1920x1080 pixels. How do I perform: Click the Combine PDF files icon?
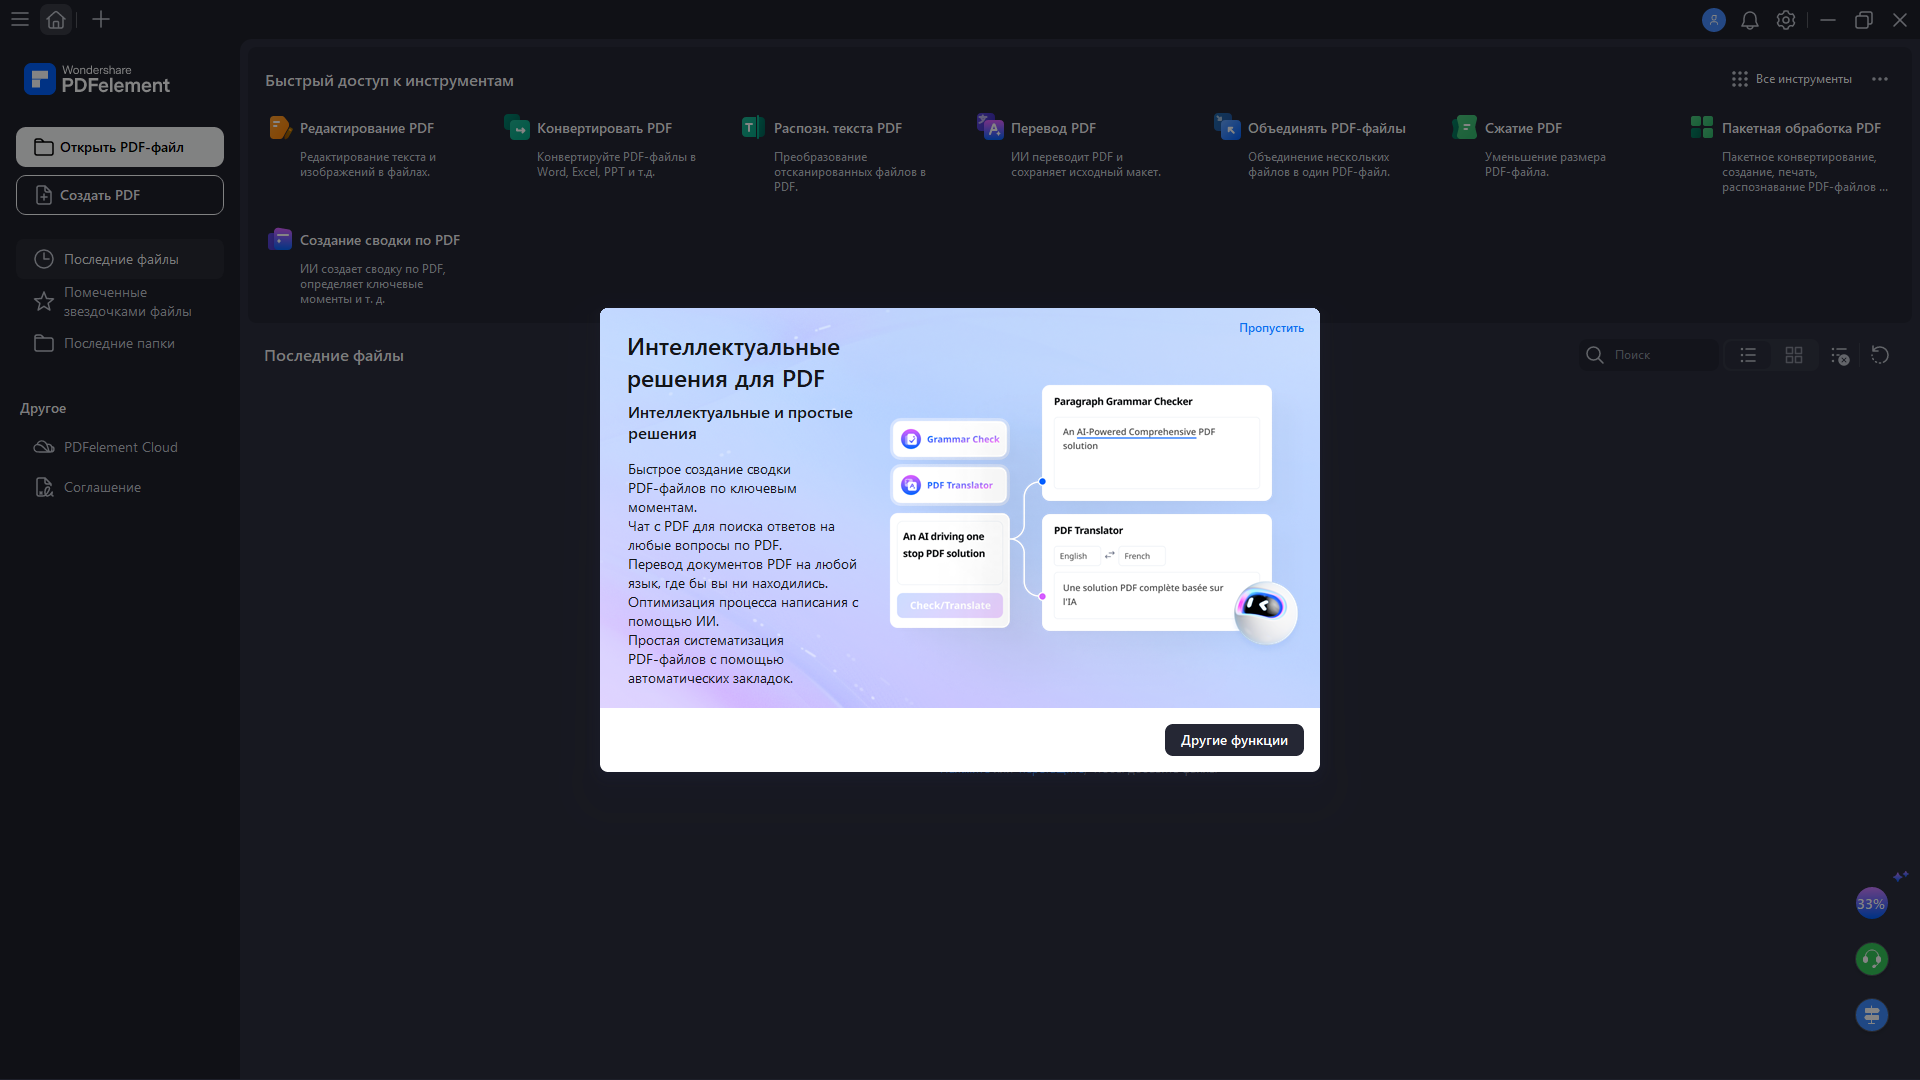point(1227,128)
